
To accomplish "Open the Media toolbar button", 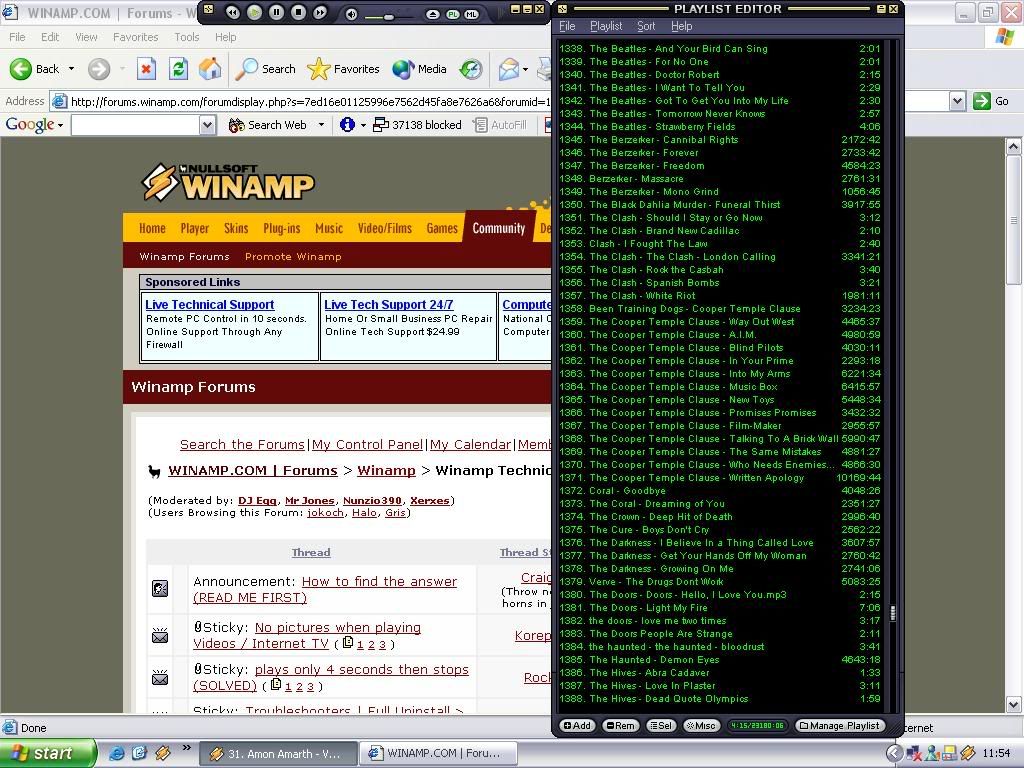I will [x=419, y=69].
